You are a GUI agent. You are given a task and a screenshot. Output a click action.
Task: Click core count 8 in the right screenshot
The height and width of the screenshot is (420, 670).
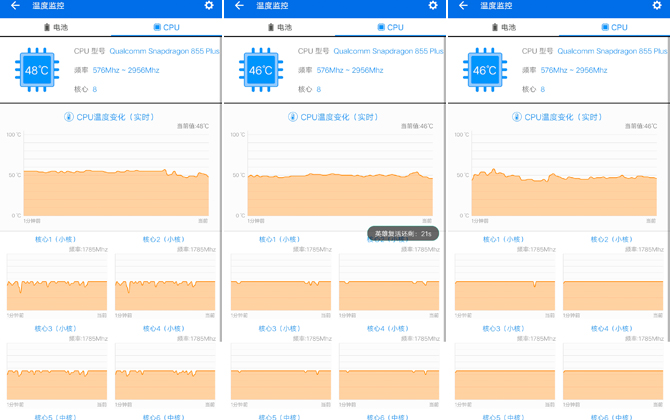click(542, 89)
